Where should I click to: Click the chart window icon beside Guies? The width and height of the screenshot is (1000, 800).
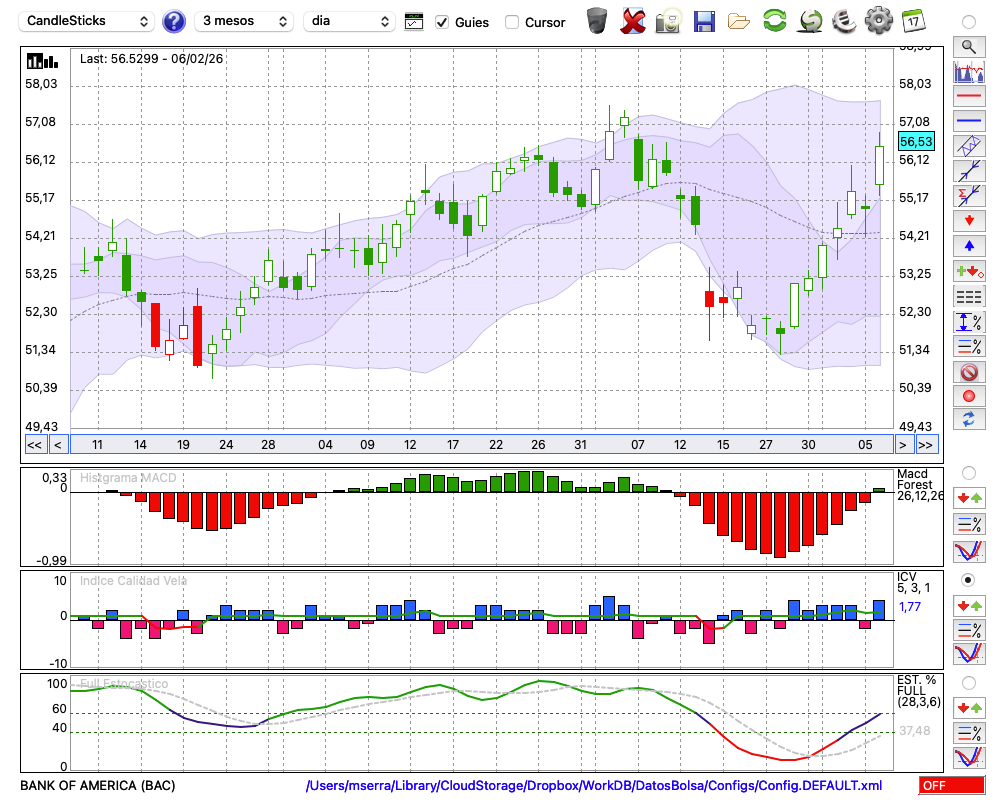(414, 22)
